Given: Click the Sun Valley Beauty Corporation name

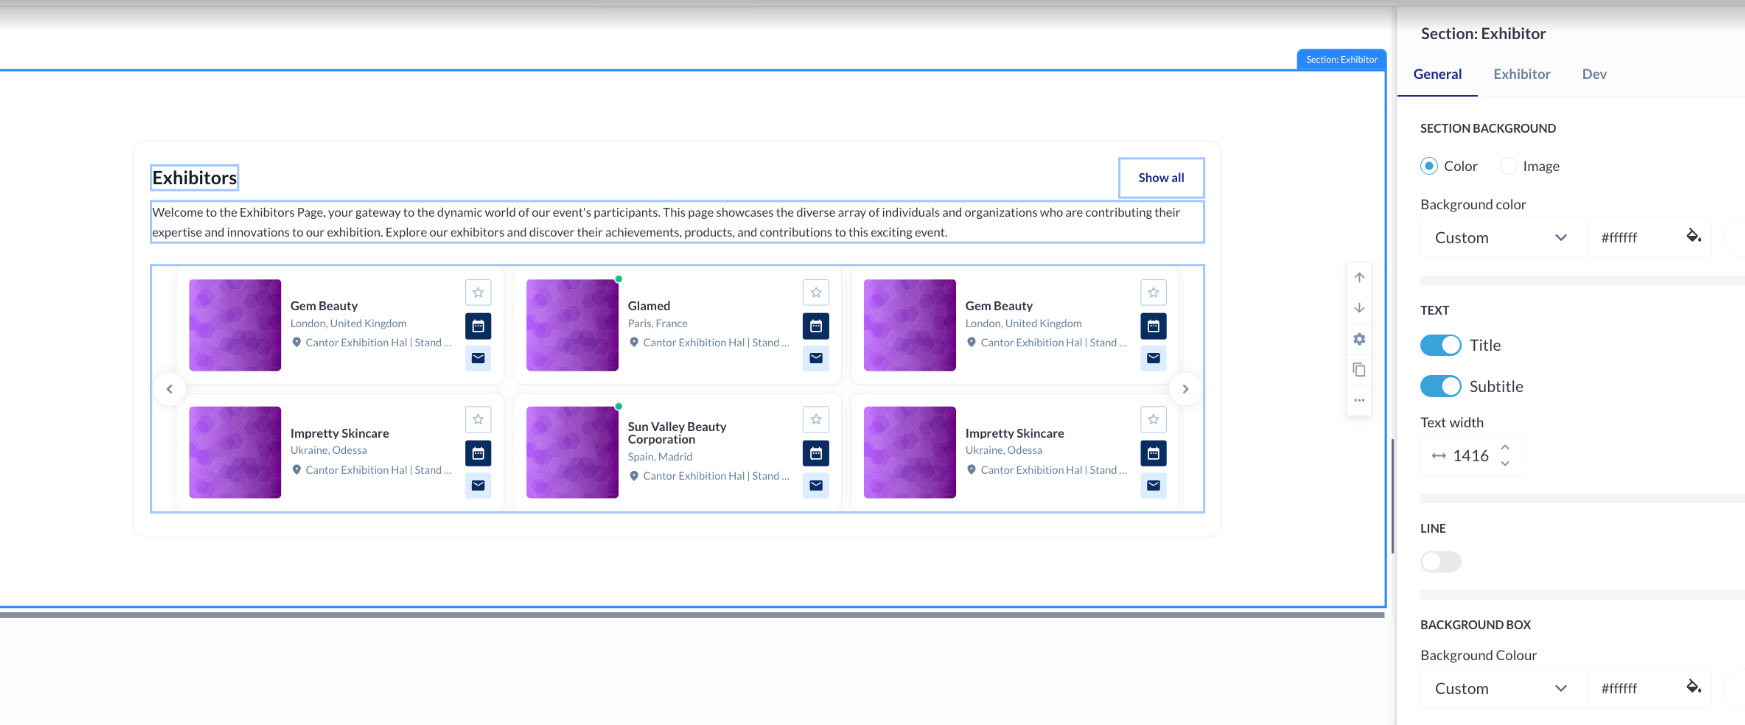Looking at the screenshot, I should click(x=677, y=433).
